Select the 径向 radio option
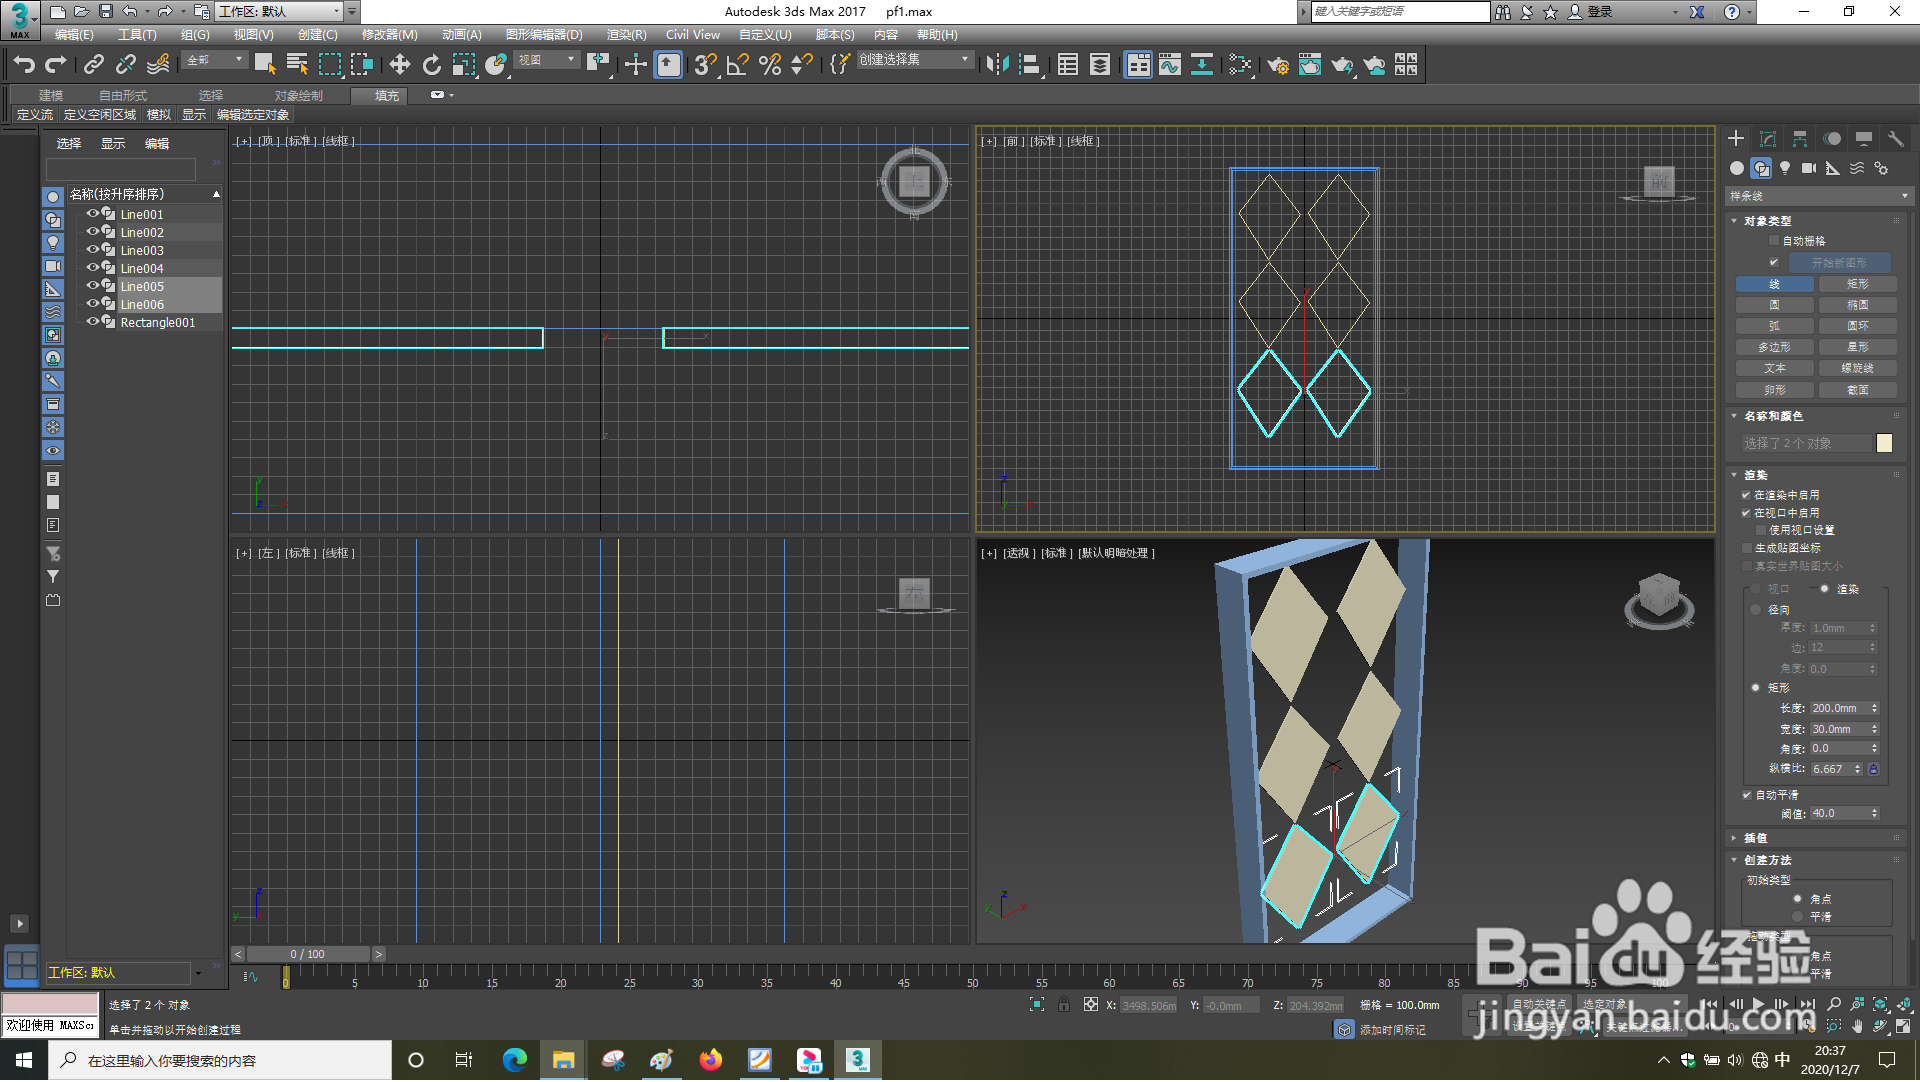Image resolution: width=1920 pixels, height=1082 pixels. [x=1756, y=609]
